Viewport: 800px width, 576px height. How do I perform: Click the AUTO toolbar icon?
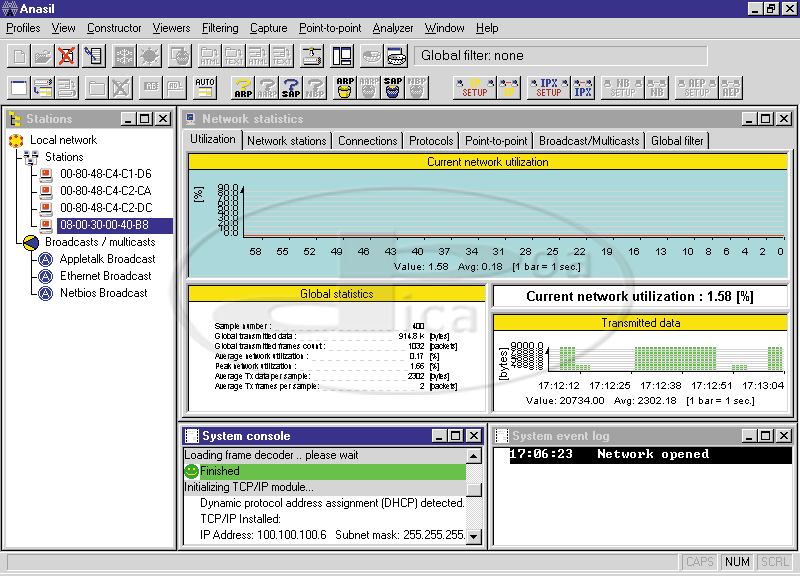(205, 88)
